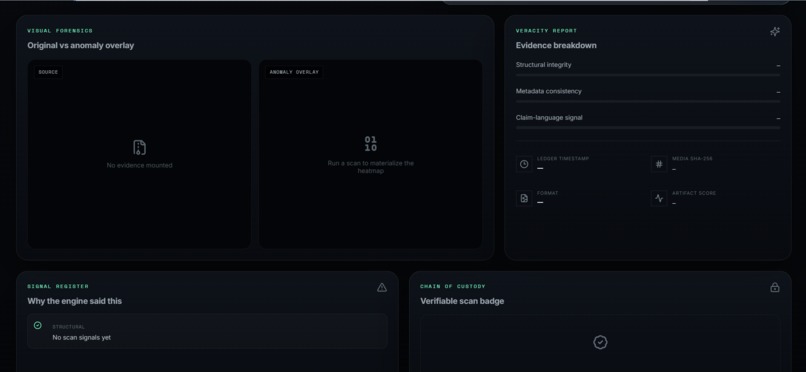
Task: Click the LEDGER TIMESTAMP label
Action: pos(563,159)
